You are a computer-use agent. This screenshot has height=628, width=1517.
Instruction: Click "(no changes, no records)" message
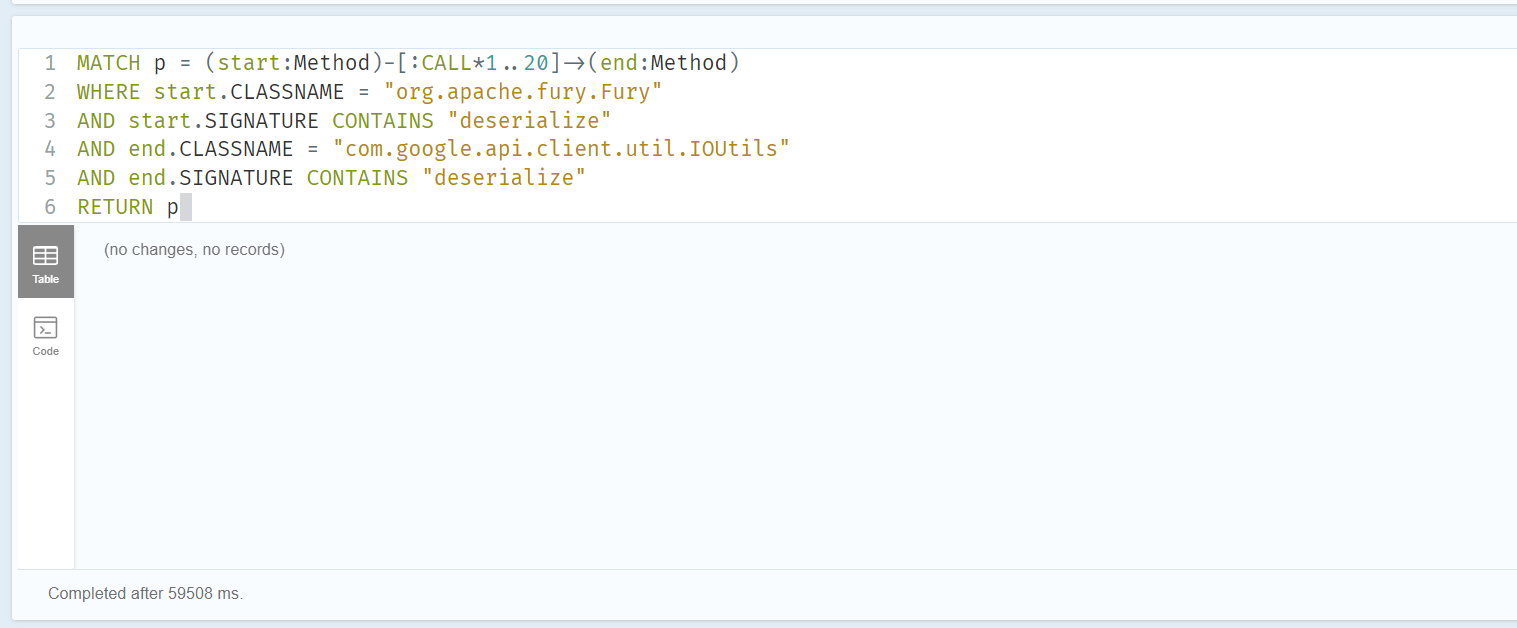coord(194,250)
